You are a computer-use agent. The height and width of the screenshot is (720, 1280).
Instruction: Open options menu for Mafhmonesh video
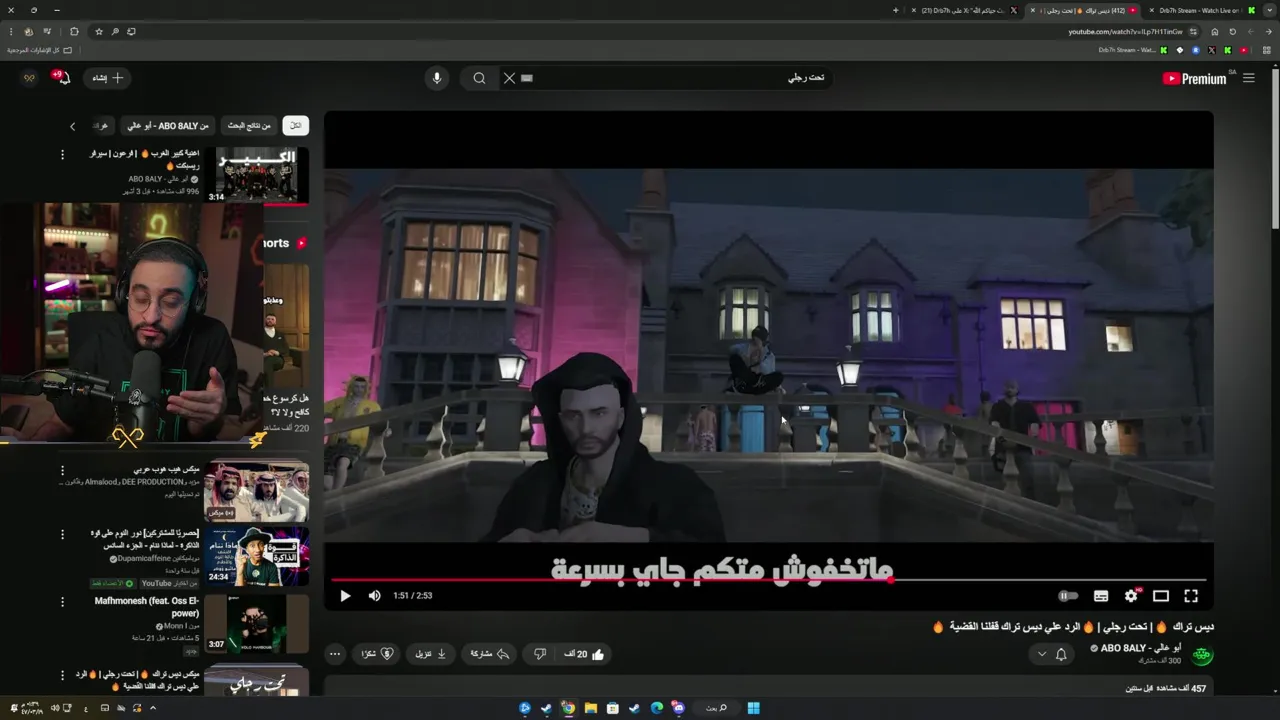[62, 602]
